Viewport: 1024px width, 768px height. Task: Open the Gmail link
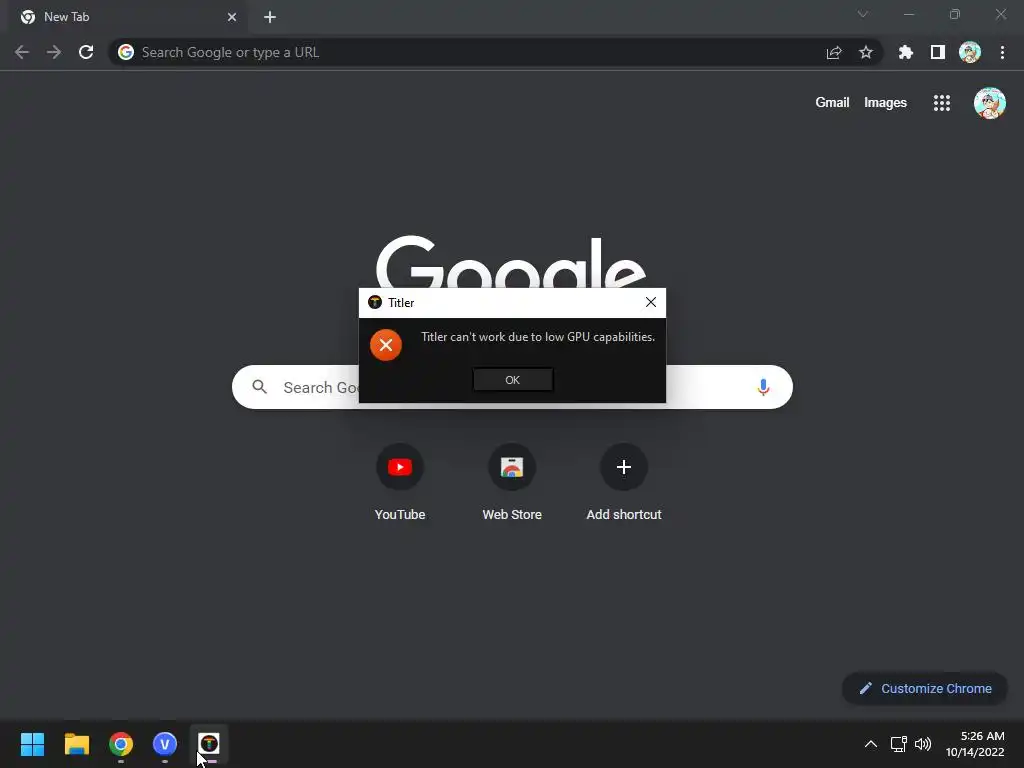tap(832, 103)
